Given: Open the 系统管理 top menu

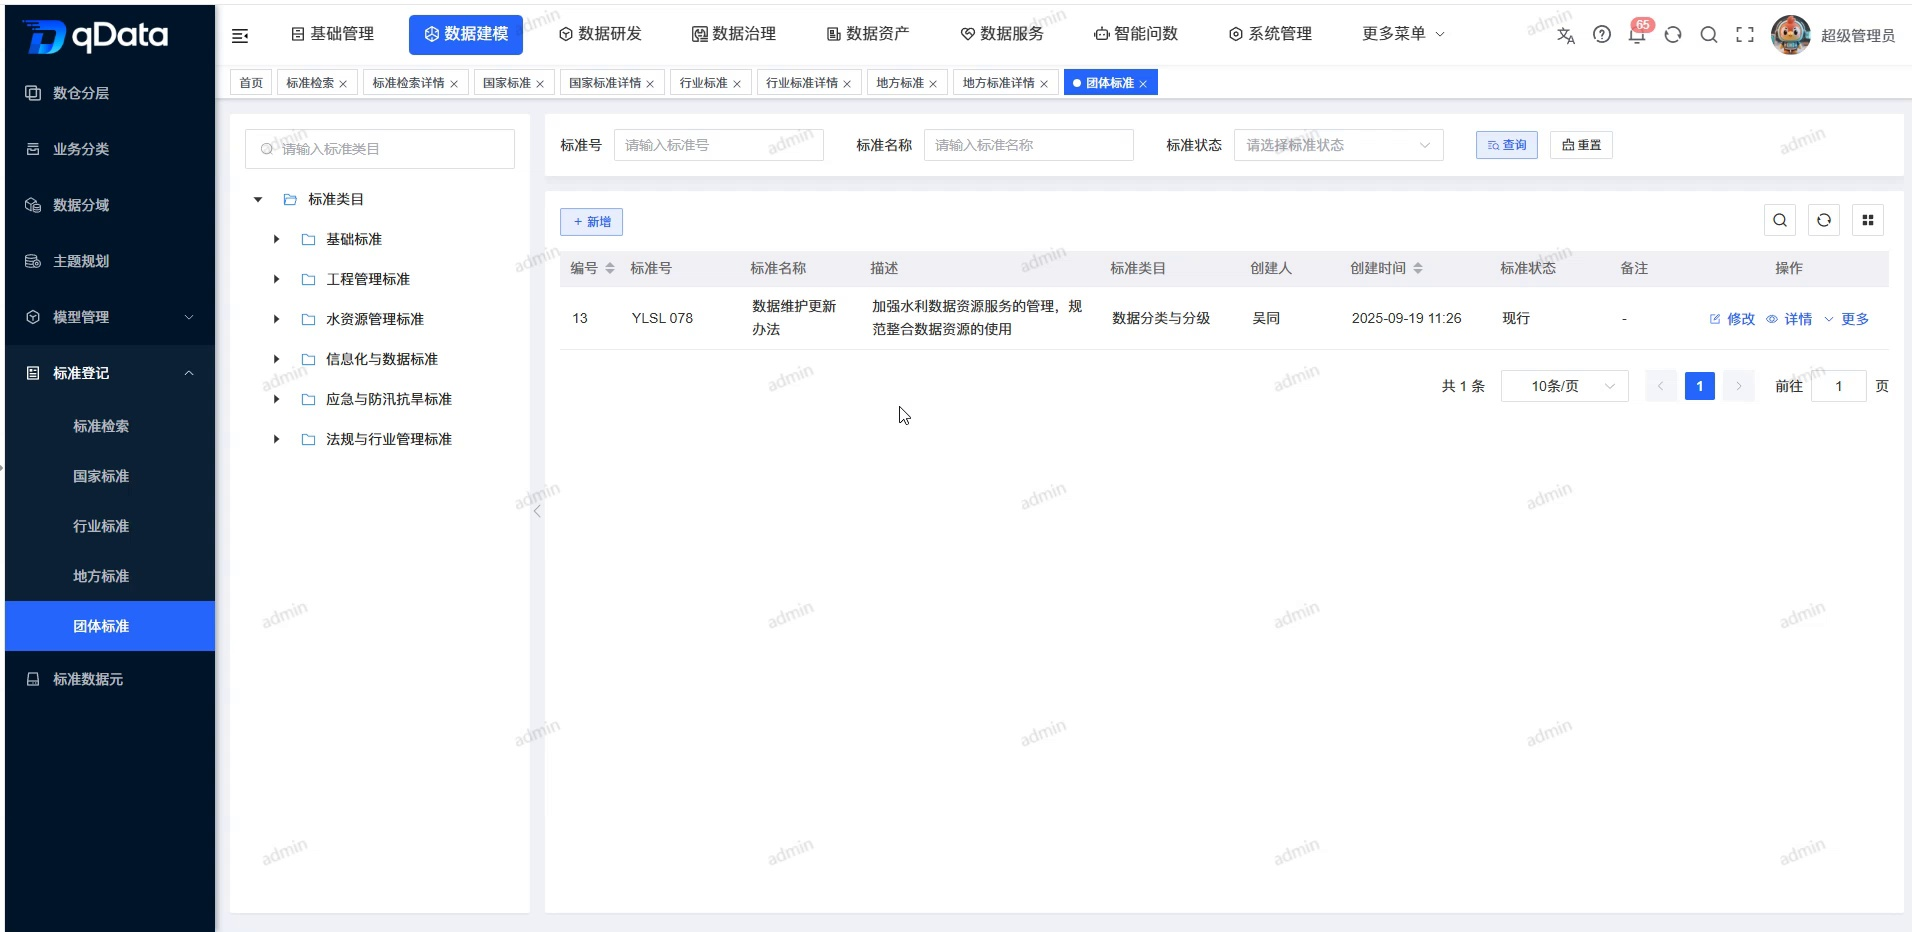Looking at the screenshot, I should (x=1270, y=34).
